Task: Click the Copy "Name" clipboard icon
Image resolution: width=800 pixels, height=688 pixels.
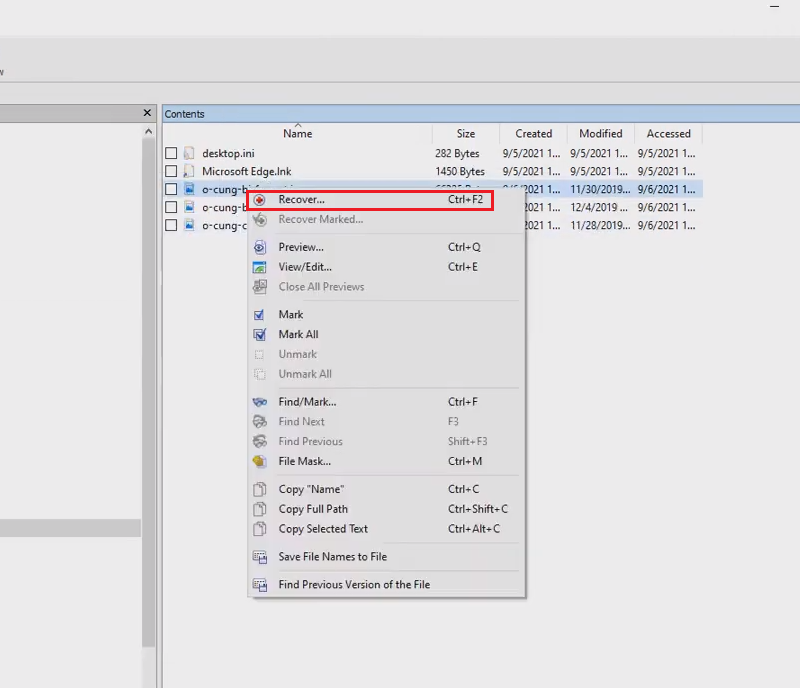Action: (260, 489)
